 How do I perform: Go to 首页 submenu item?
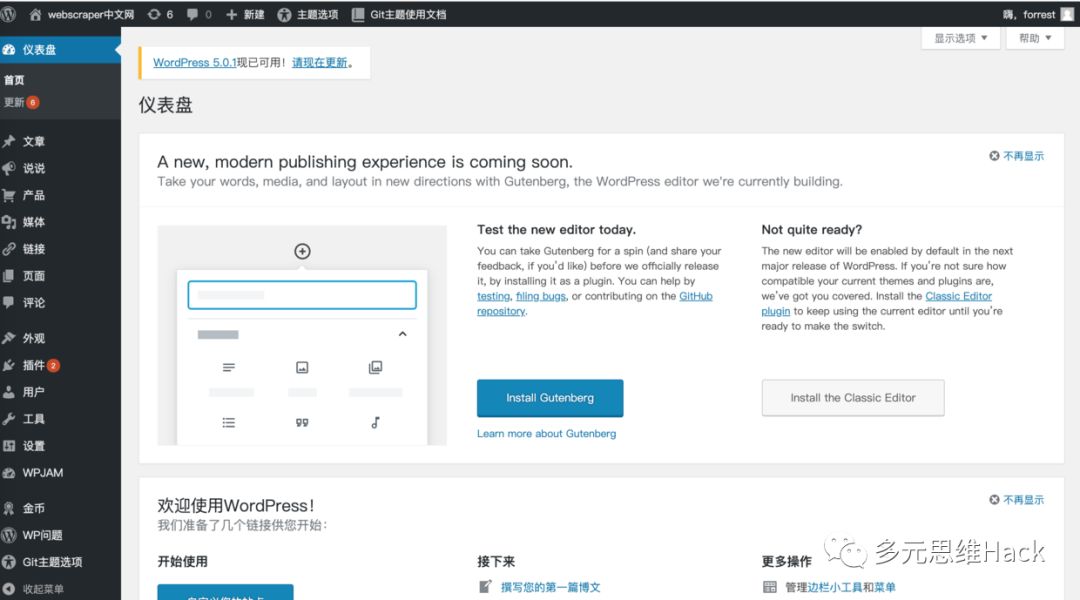pyautogui.click(x=14, y=80)
